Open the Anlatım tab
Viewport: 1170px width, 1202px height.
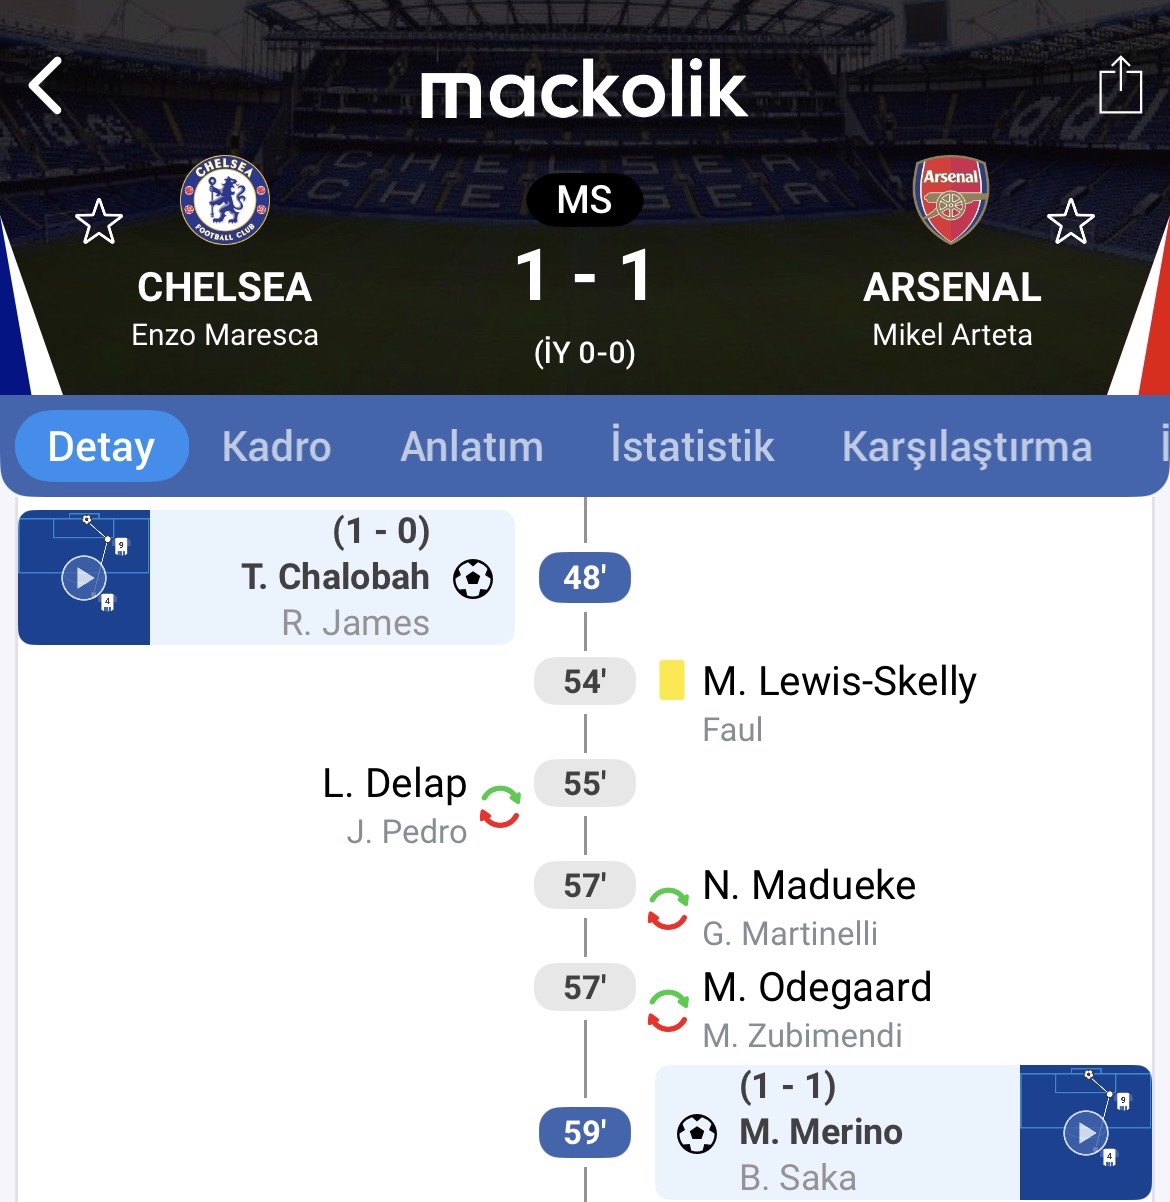pos(472,447)
